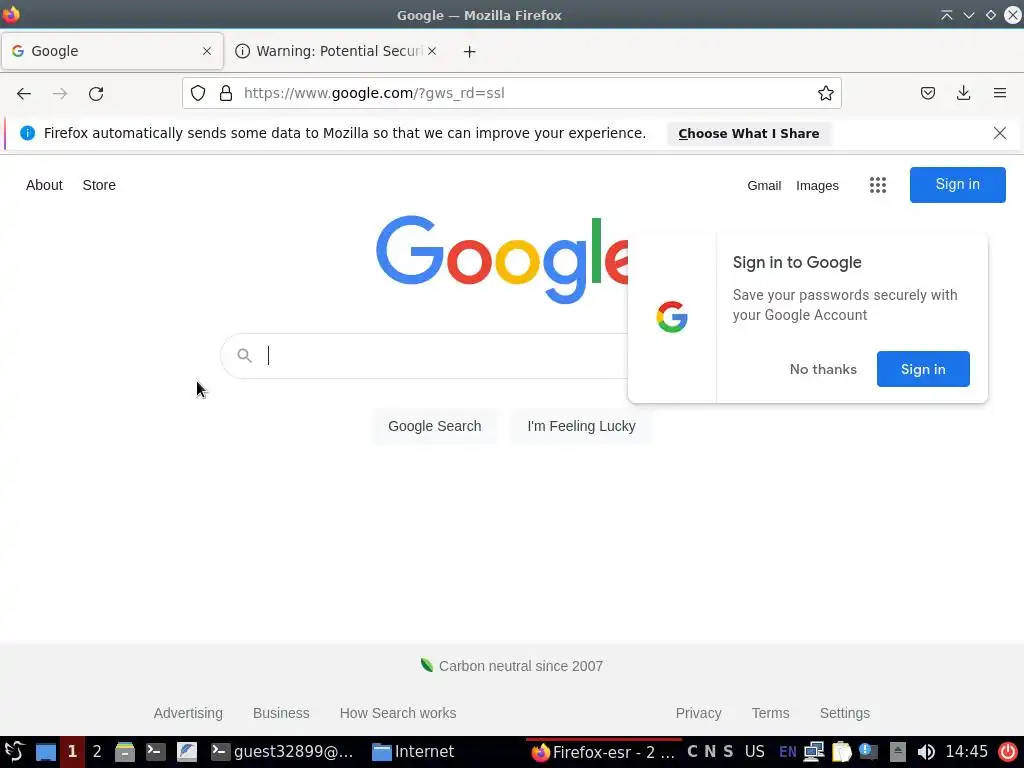Dismiss the Firefox data sharing notification bar
Image resolution: width=1024 pixels, height=768 pixels.
(x=999, y=133)
